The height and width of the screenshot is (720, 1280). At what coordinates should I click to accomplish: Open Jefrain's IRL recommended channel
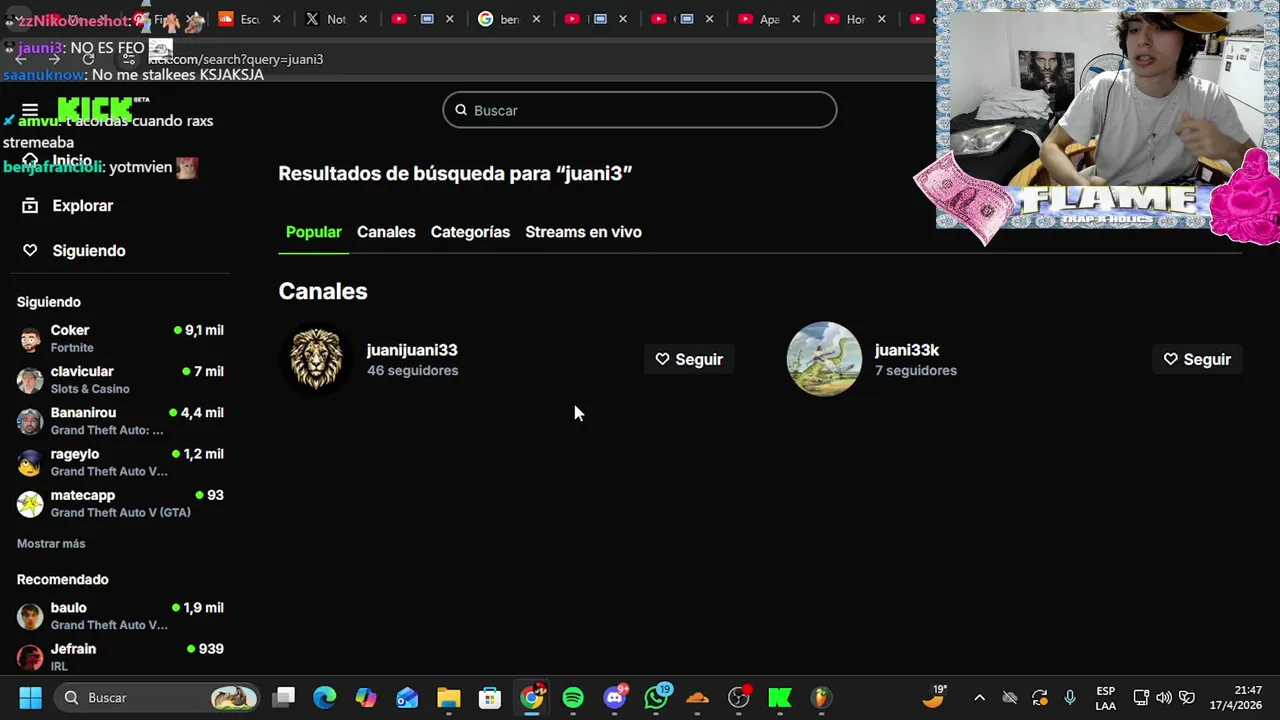(120, 657)
